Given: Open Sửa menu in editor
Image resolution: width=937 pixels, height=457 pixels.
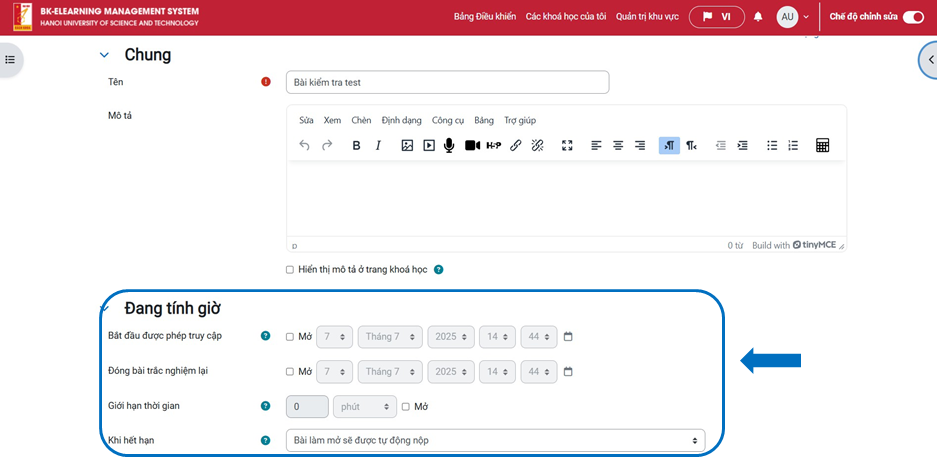Looking at the screenshot, I should tap(307, 120).
